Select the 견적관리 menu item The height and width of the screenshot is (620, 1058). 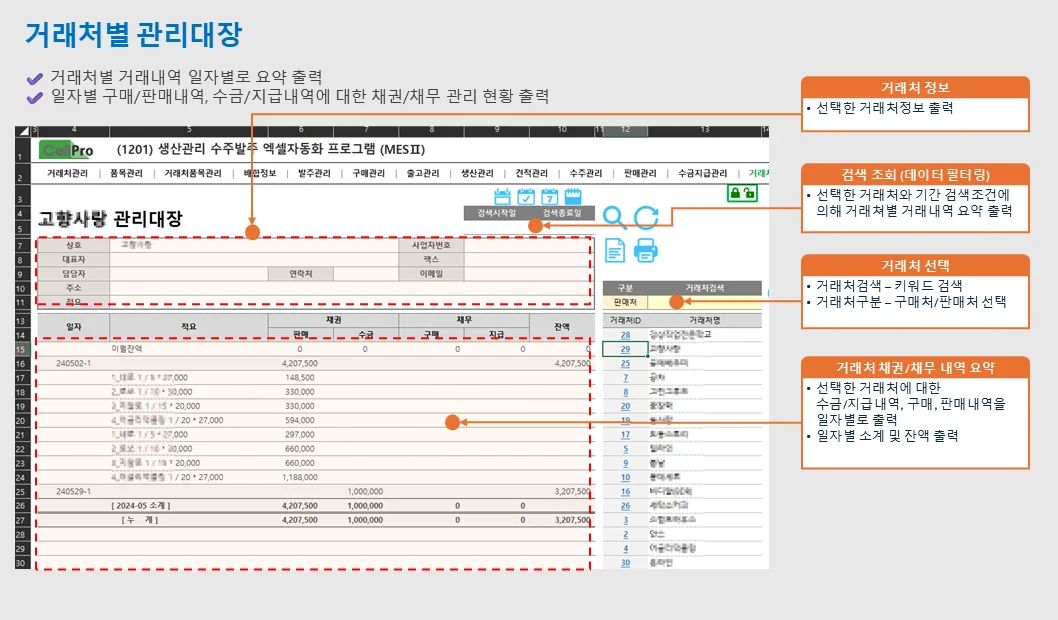point(532,173)
